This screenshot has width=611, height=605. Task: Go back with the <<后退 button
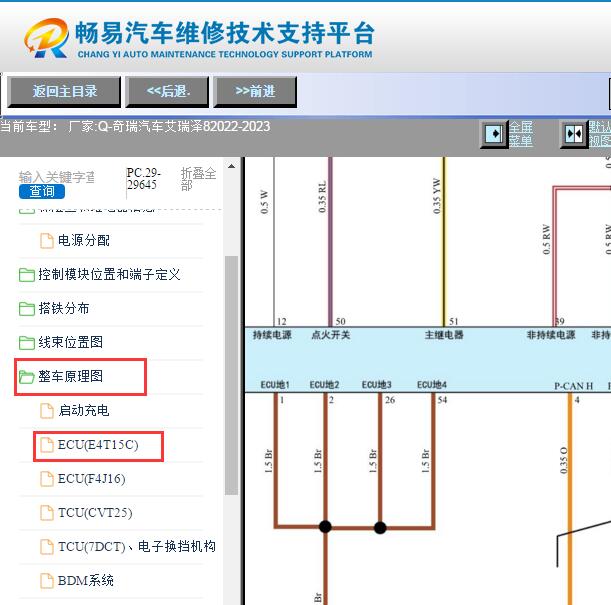(x=167, y=92)
